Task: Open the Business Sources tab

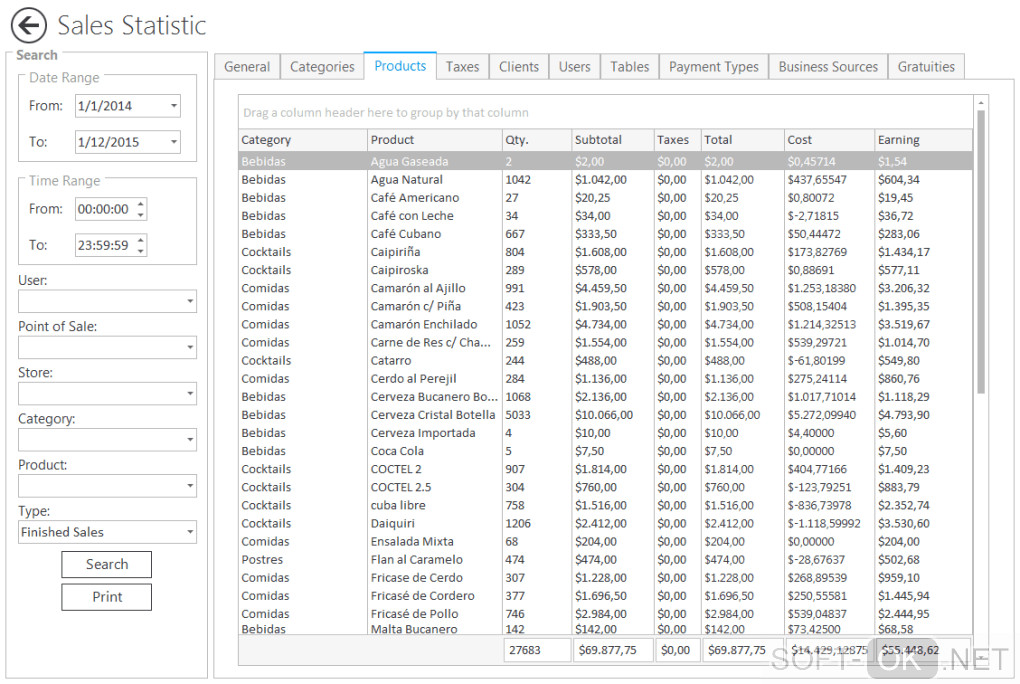Action: (x=828, y=67)
